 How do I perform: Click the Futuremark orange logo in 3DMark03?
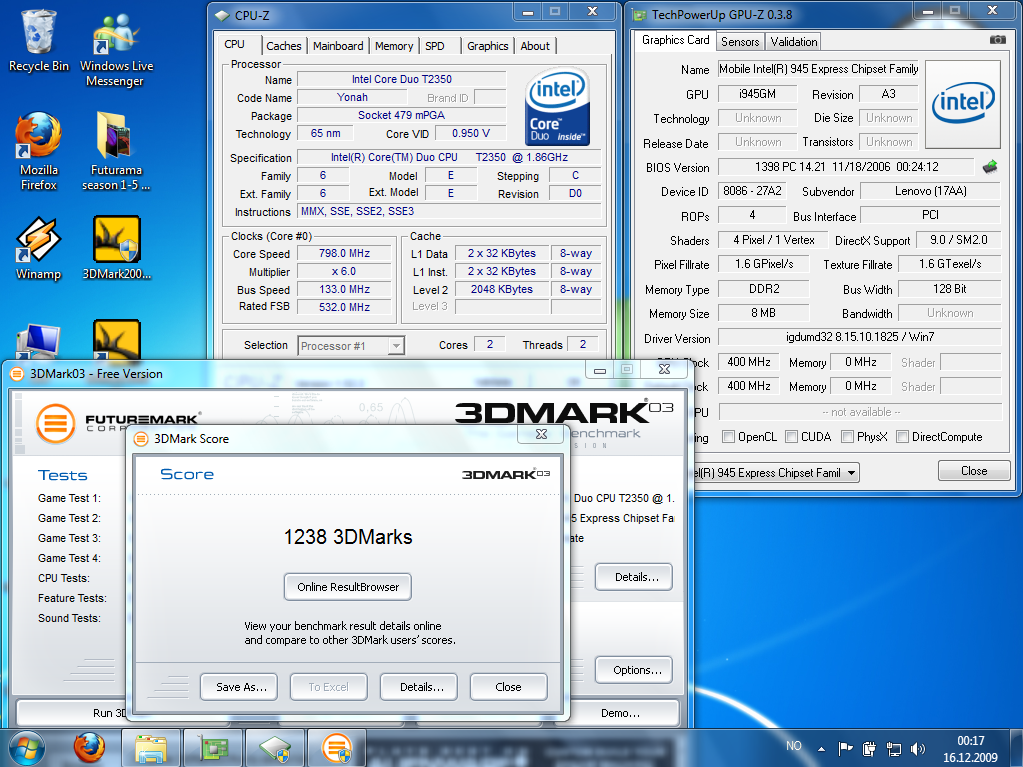[55, 423]
